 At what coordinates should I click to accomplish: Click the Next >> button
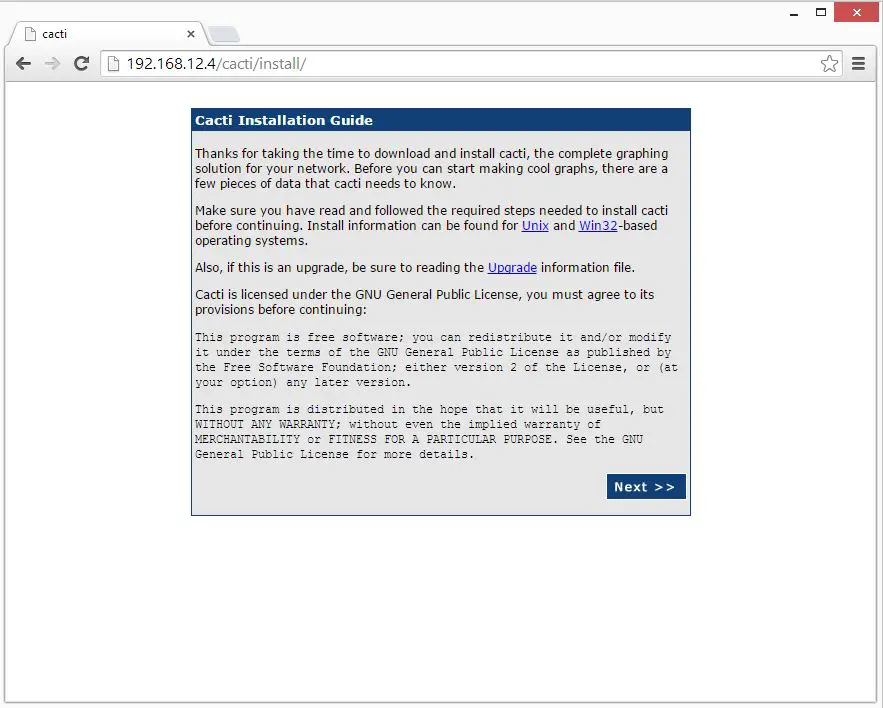[646, 487]
